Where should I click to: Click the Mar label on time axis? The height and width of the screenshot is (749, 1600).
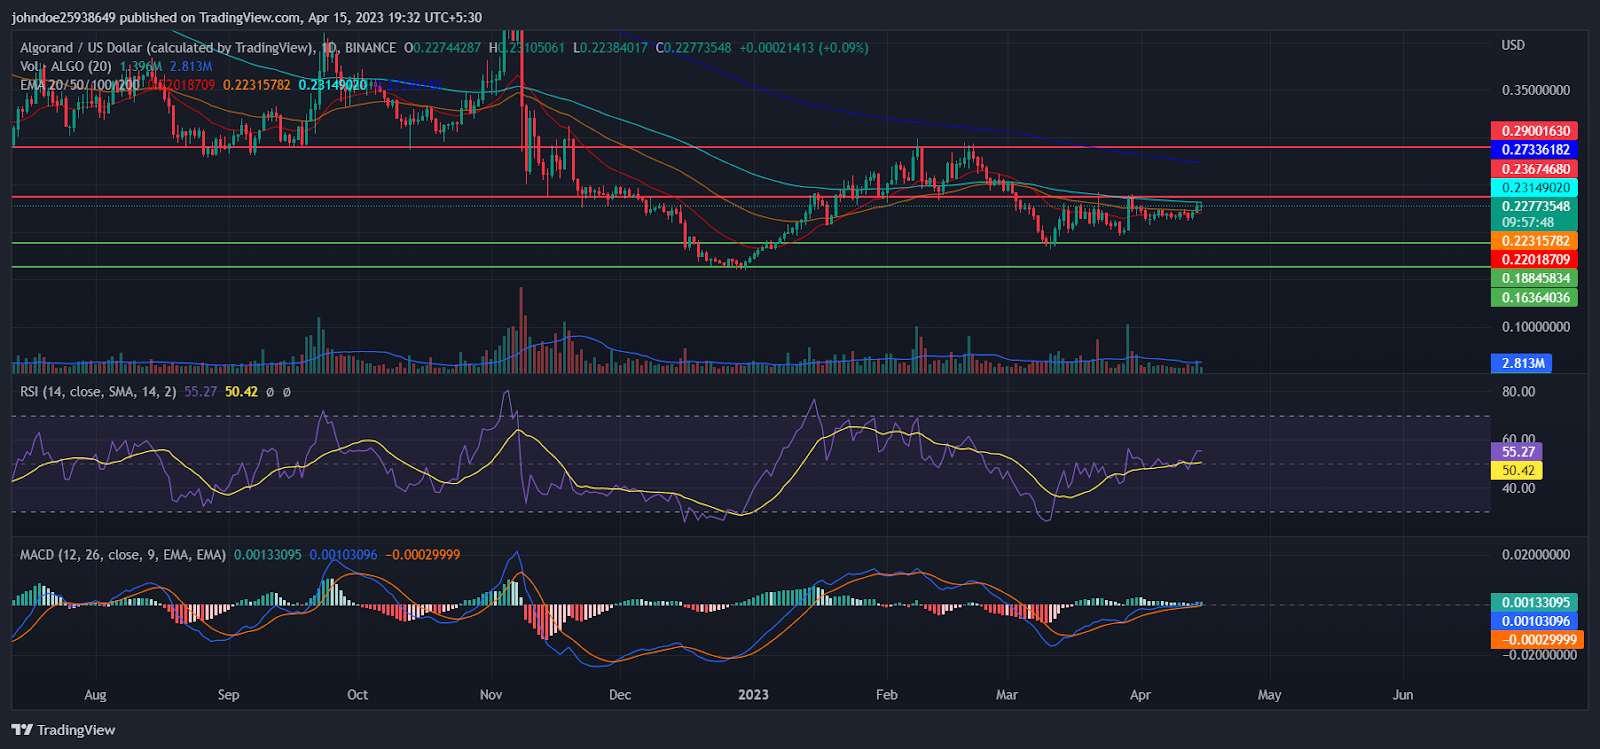(x=1007, y=695)
